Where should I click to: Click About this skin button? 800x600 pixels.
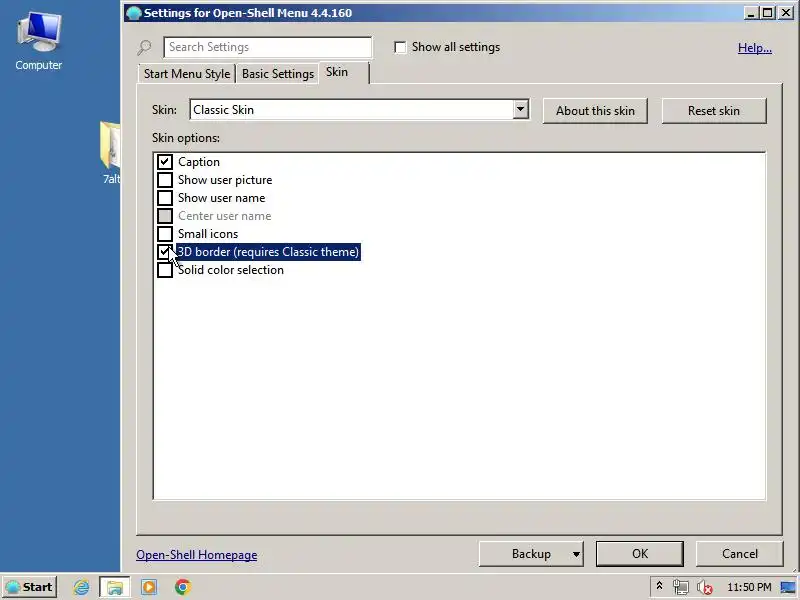pos(595,111)
